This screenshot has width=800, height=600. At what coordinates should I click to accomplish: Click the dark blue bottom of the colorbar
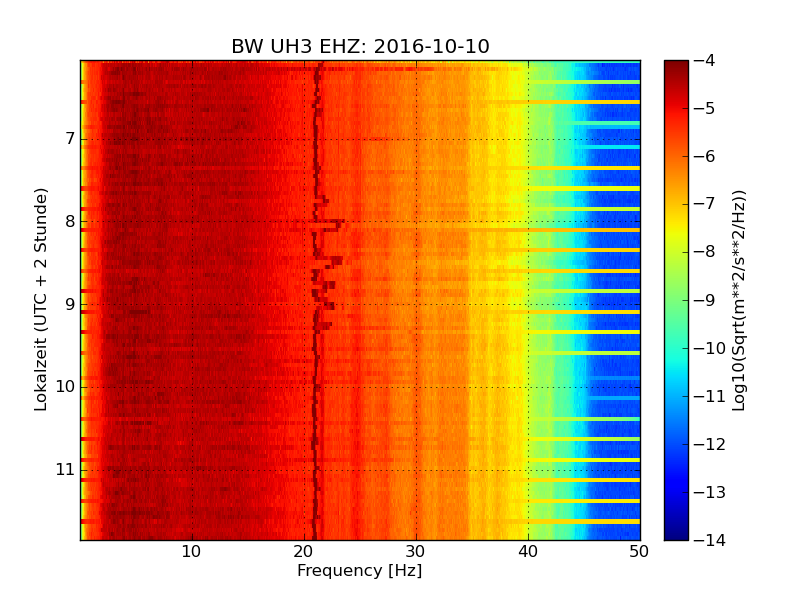click(x=676, y=533)
